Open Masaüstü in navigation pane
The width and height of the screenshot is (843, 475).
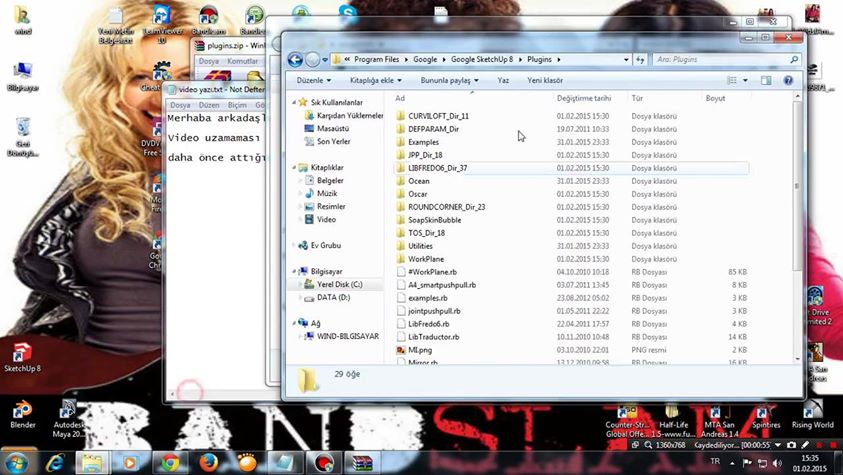(x=332, y=128)
